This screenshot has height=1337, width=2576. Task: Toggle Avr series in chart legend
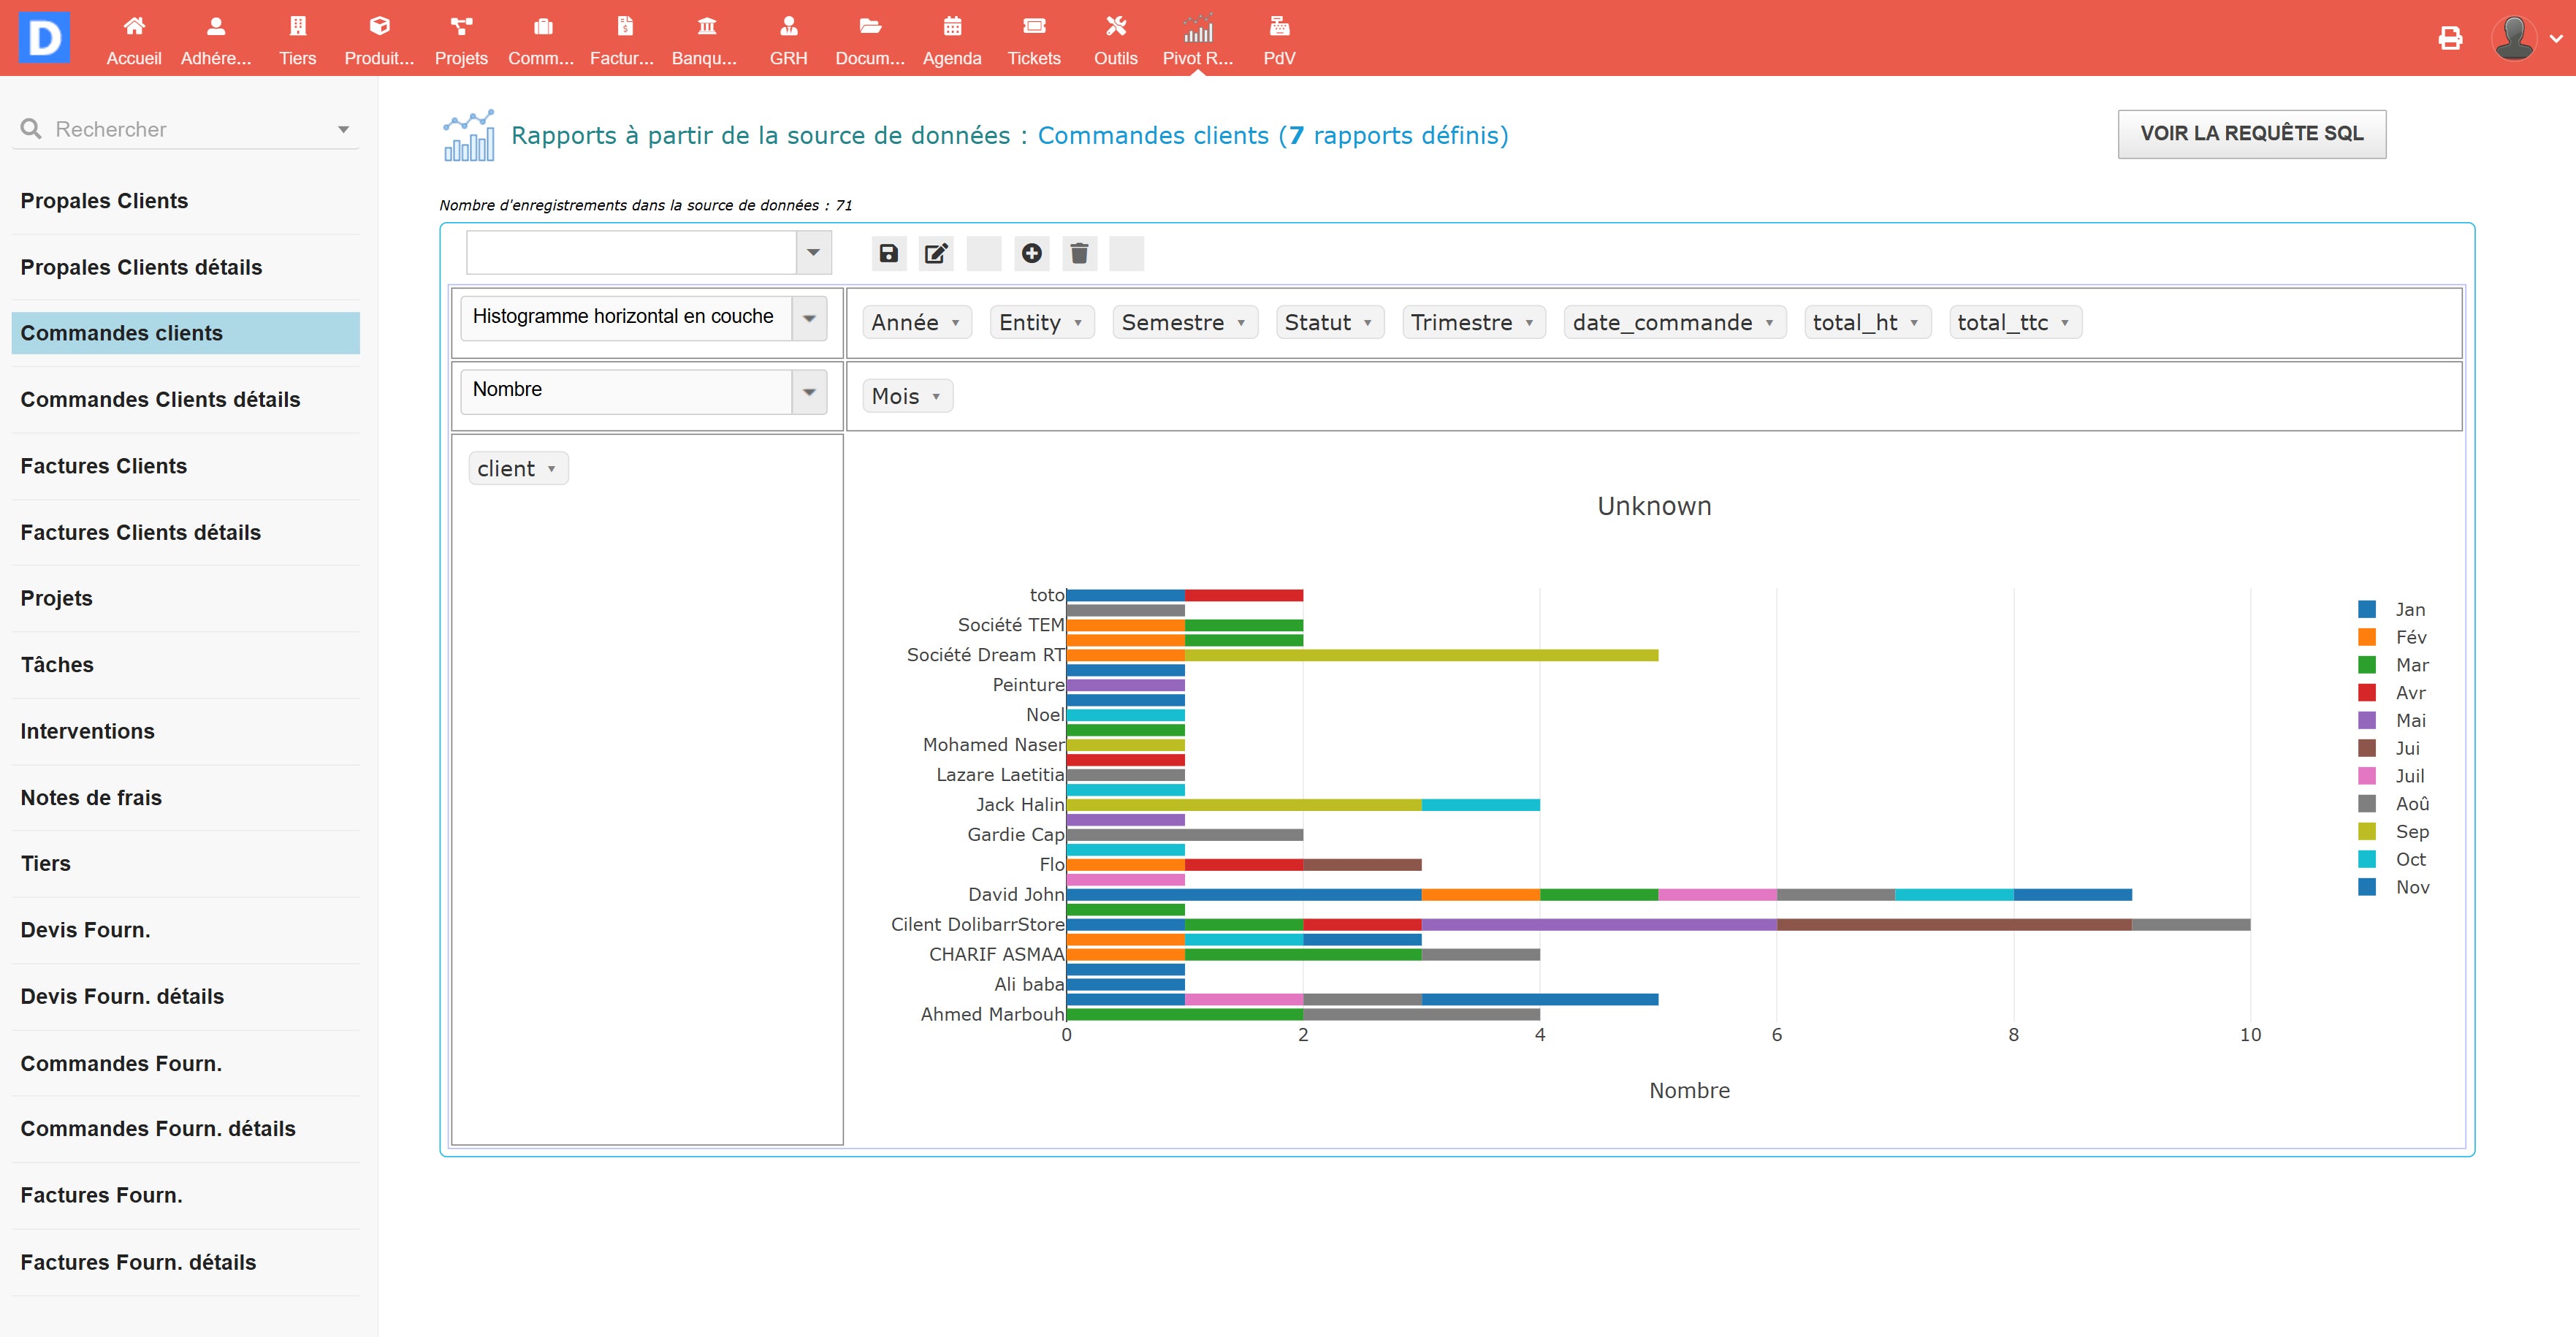(2410, 693)
